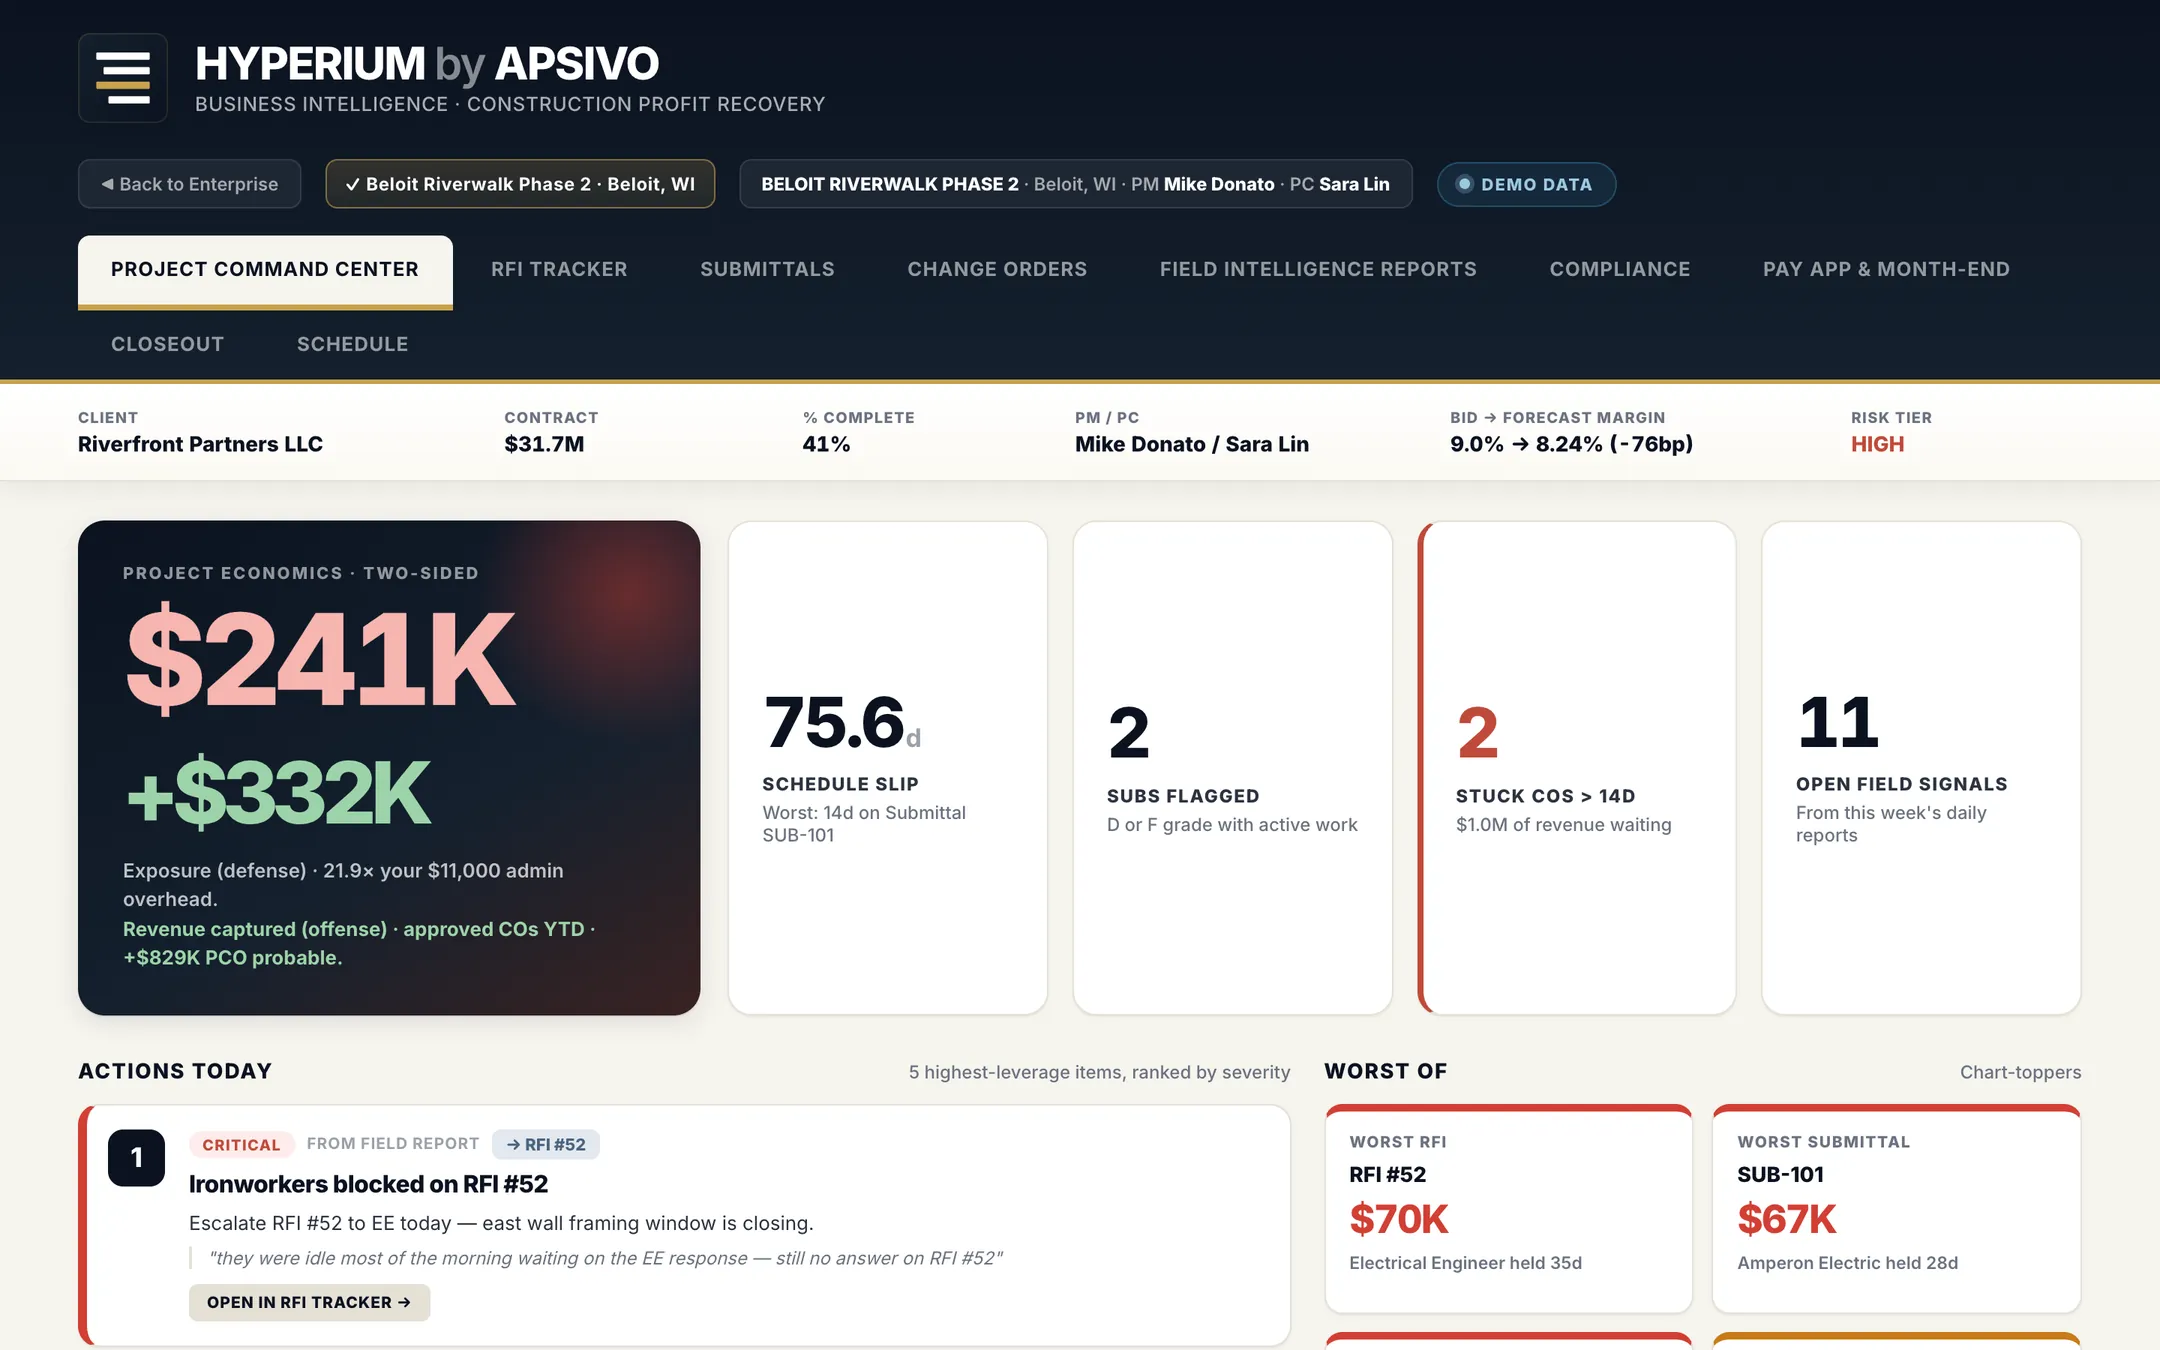This screenshot has height=1350, width=2160.
Task: Click the Hyperium striped logo icon
Action: point(123,78)
